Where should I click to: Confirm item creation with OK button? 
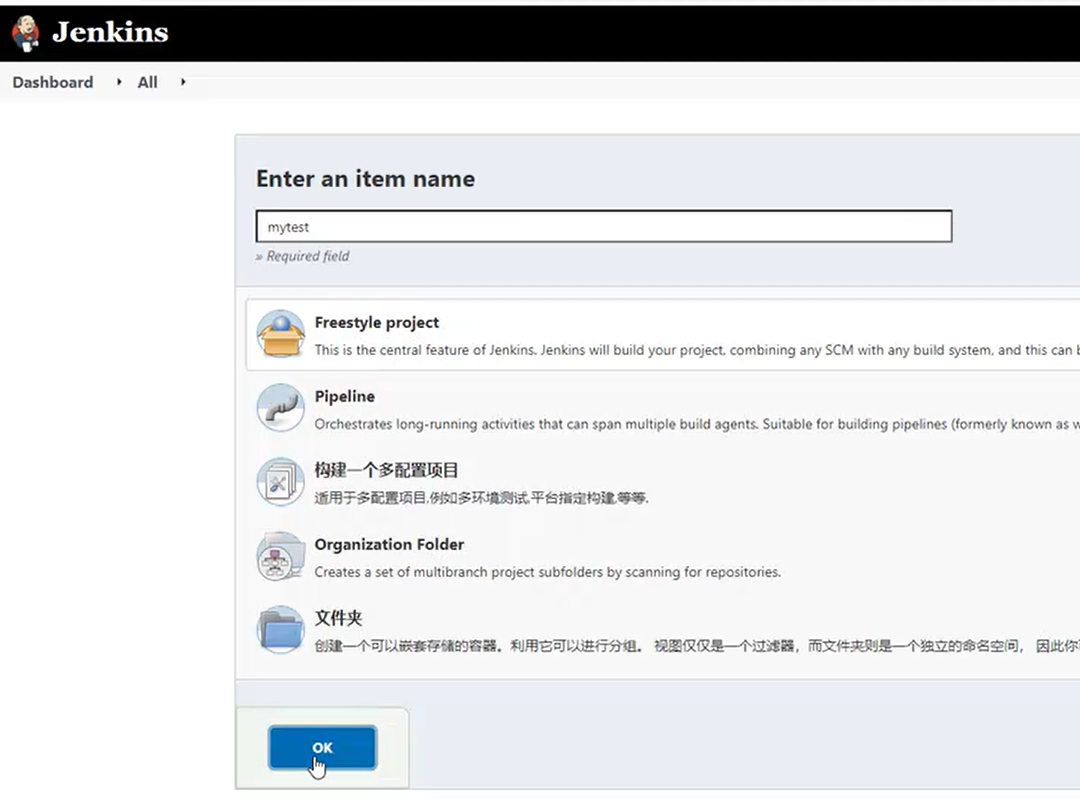click(322, 748)
